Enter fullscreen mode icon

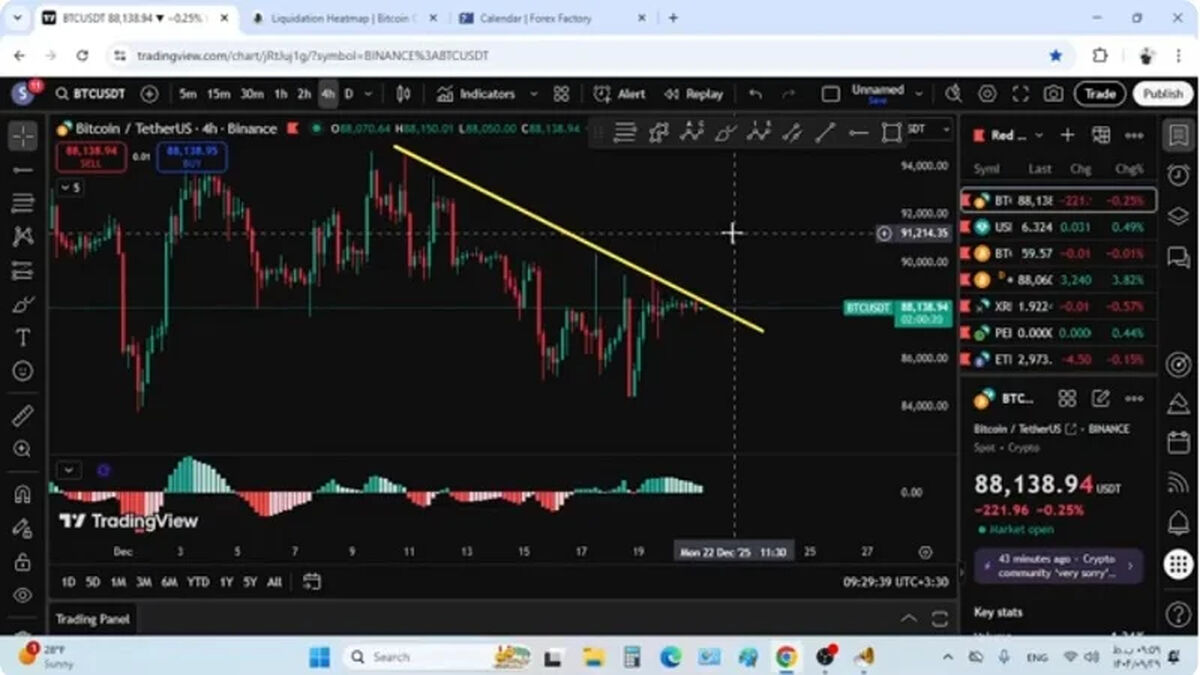[1020, 94]
